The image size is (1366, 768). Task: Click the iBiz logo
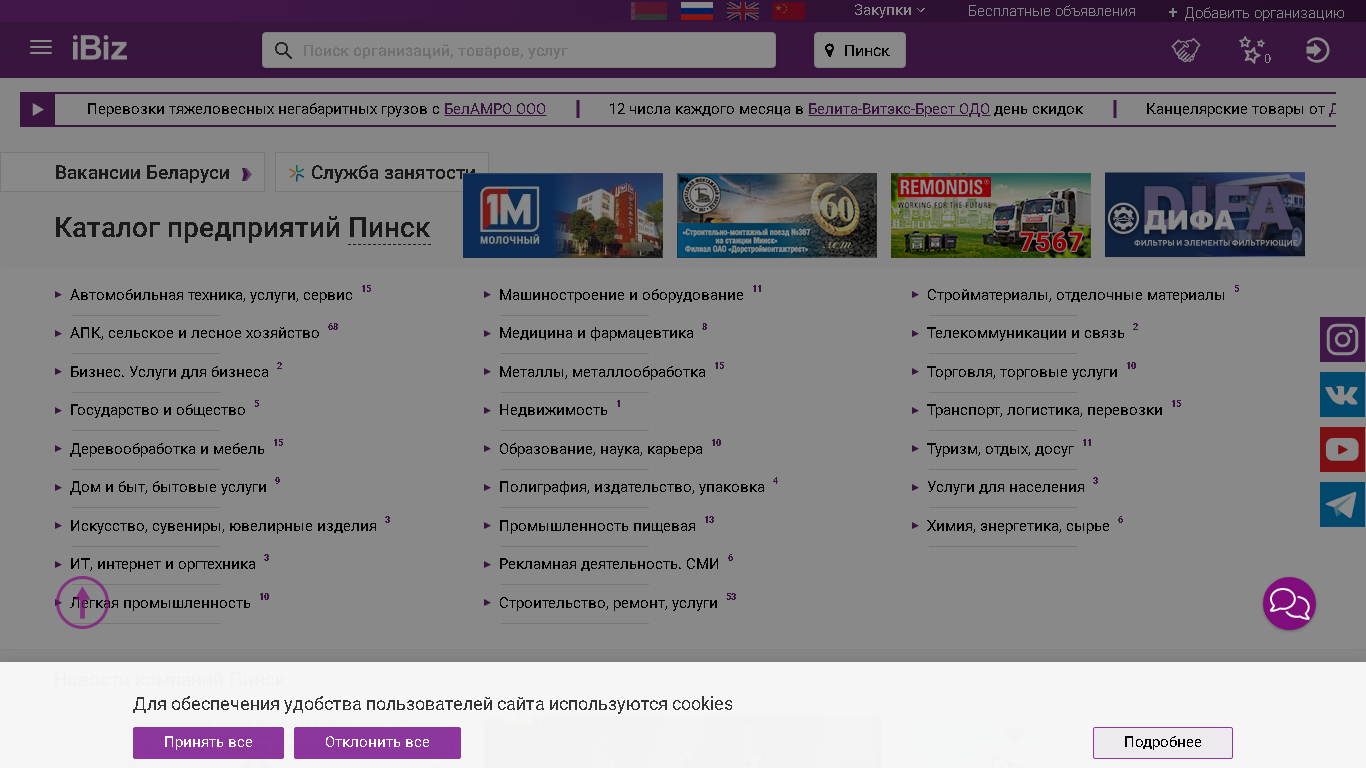coord(99,48)
